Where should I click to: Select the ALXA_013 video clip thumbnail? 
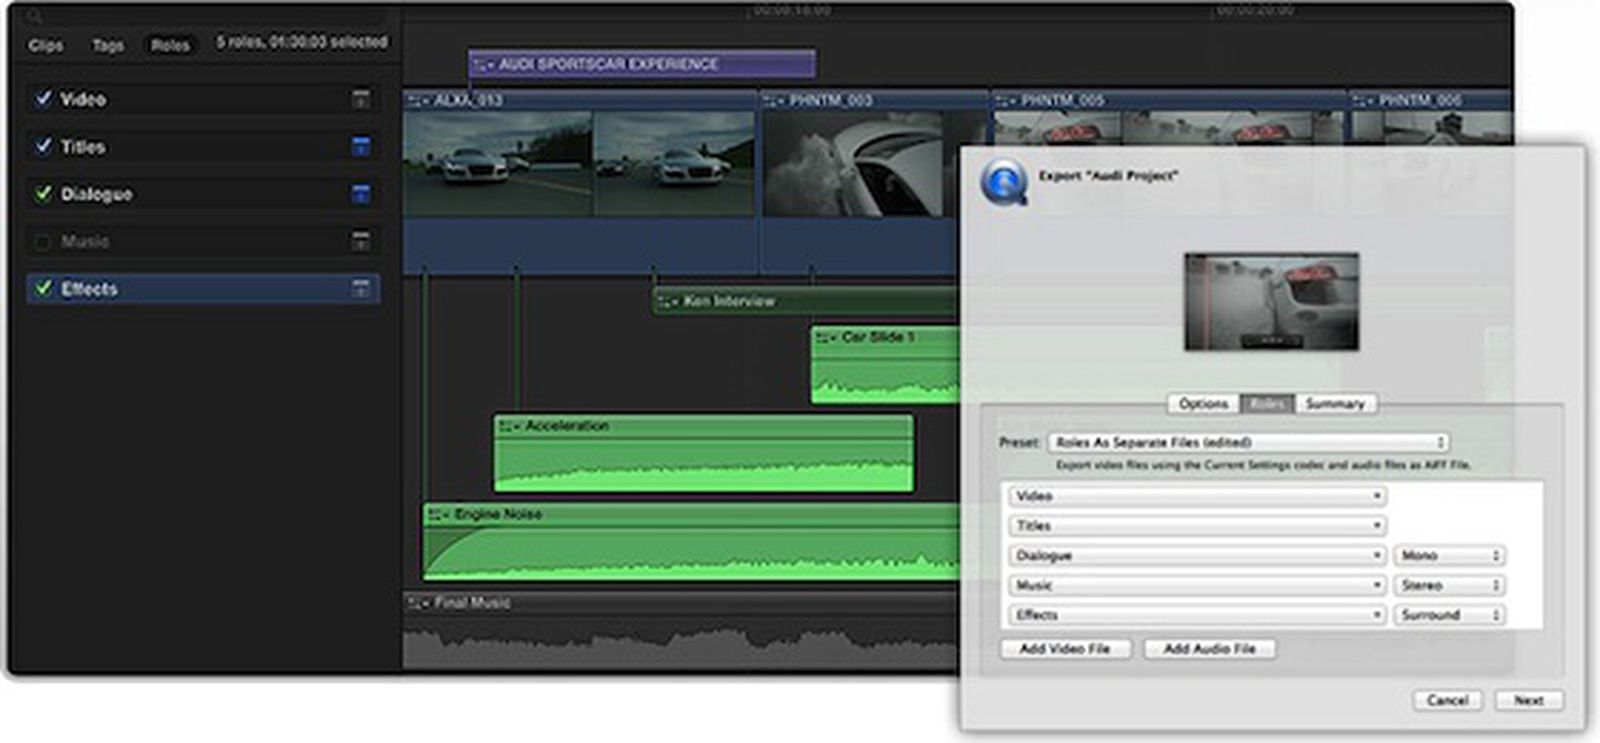tap(579, 163)
